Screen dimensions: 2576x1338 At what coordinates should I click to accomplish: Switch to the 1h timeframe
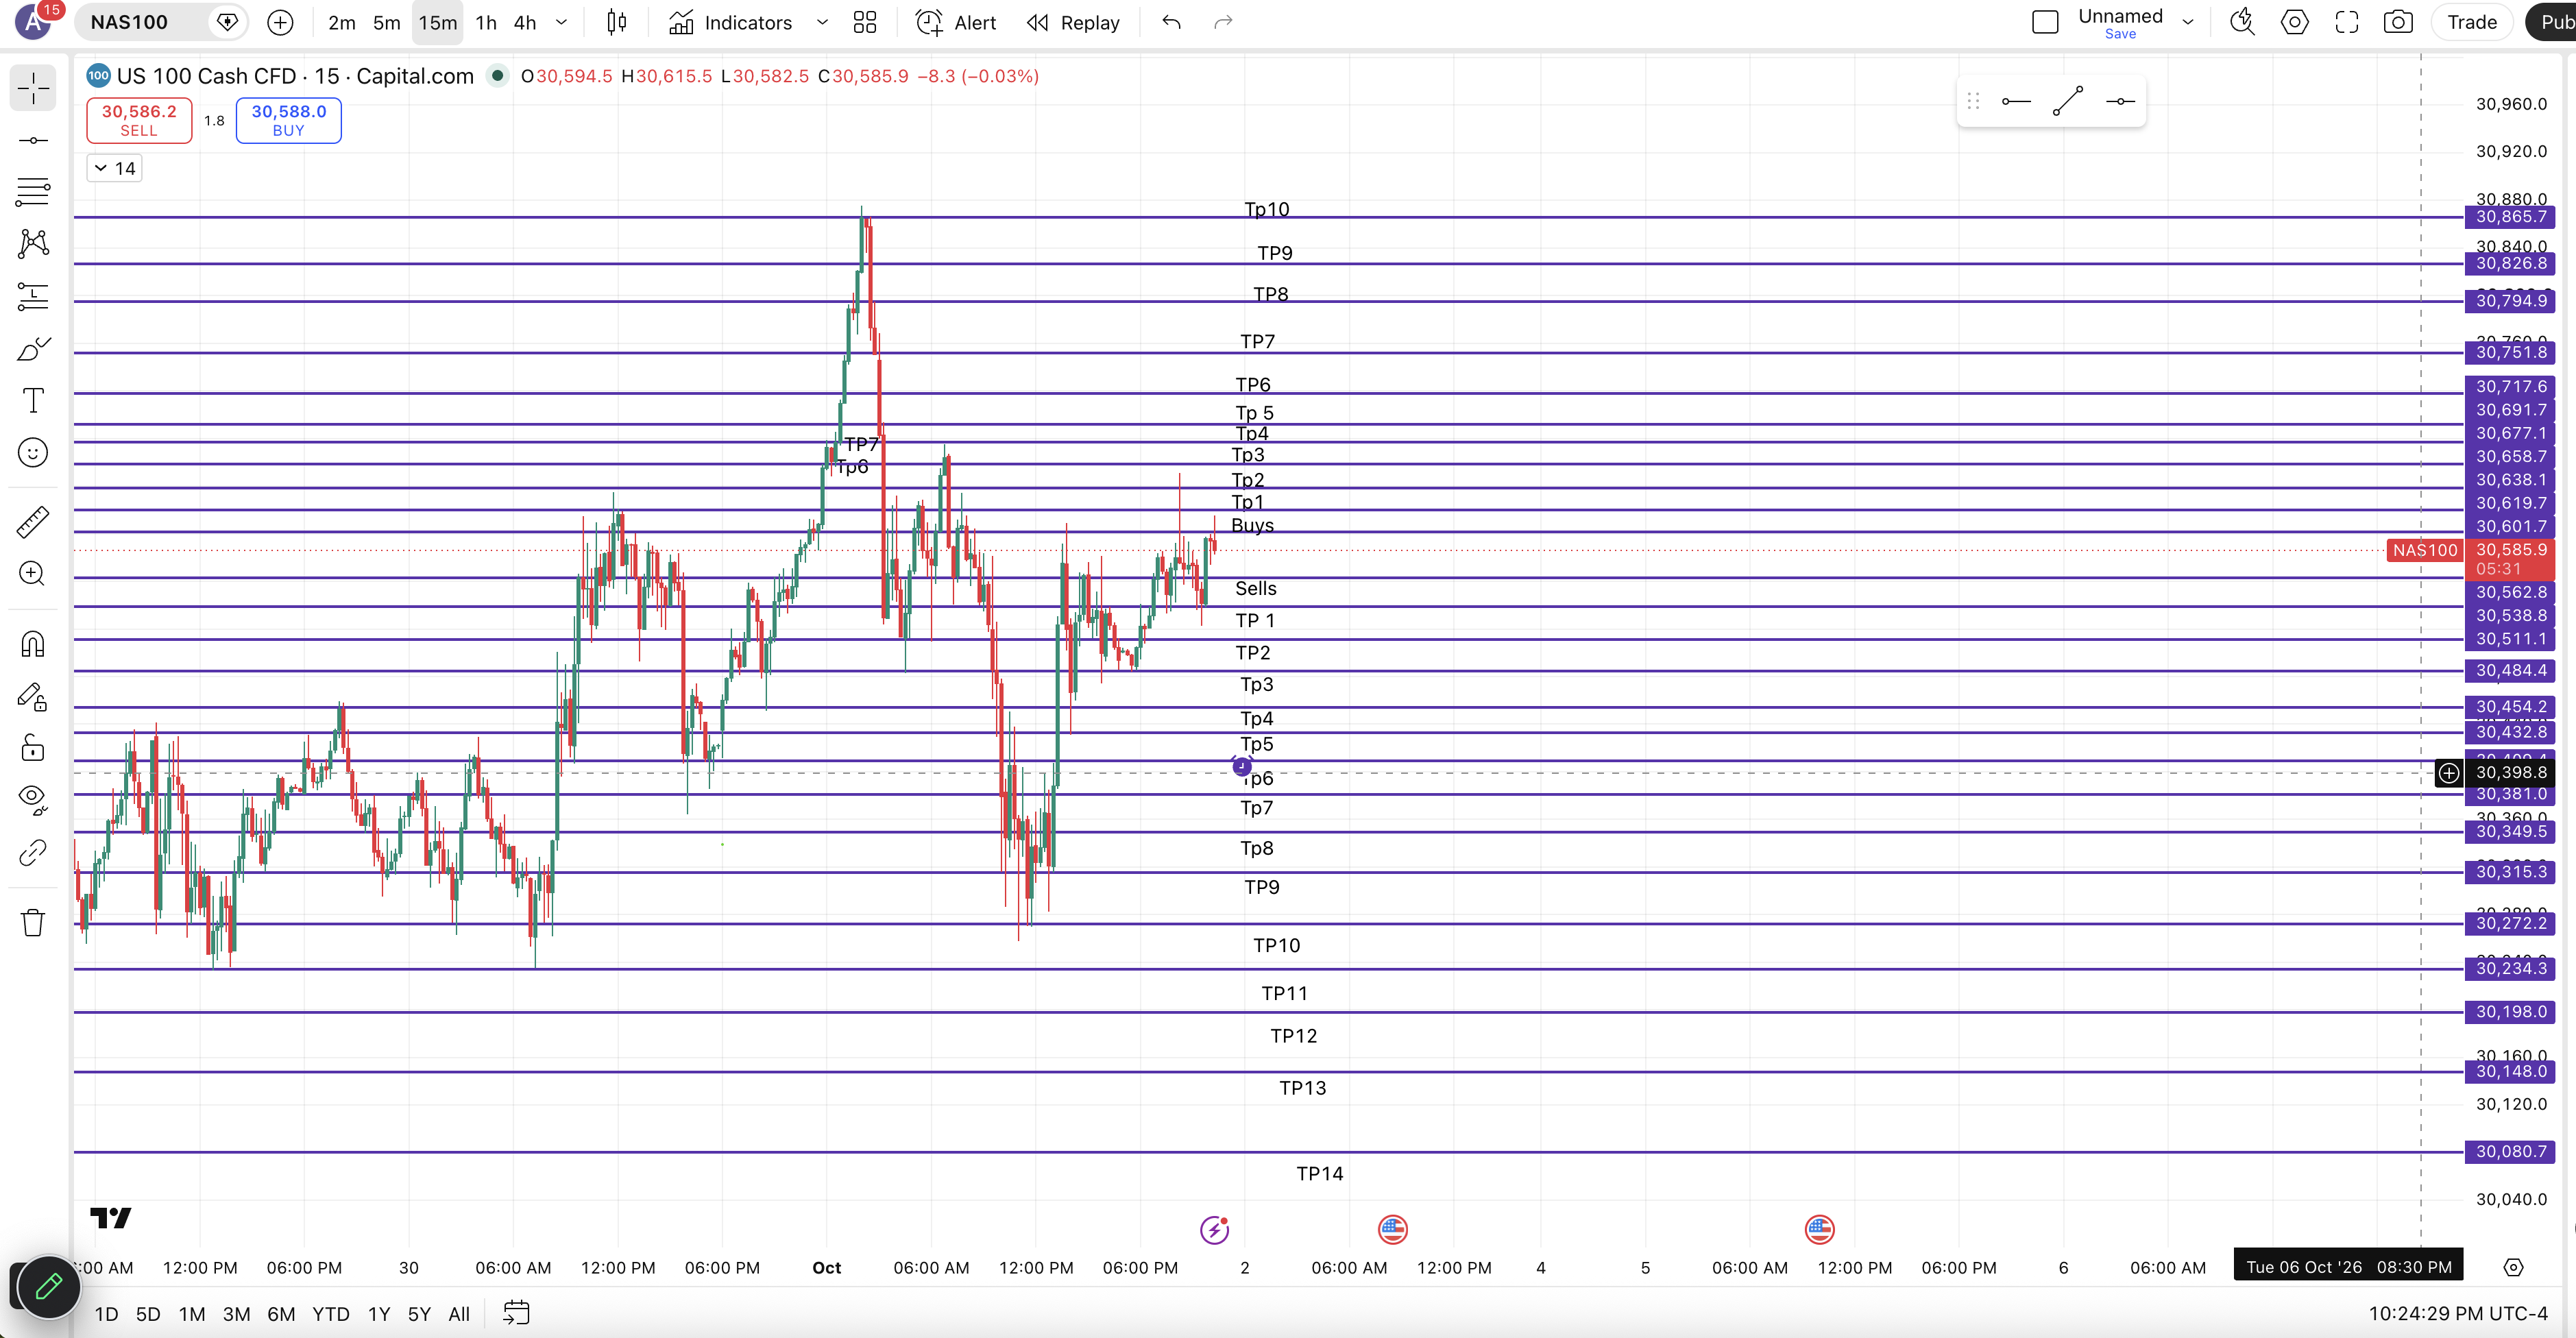coord(486,22)
